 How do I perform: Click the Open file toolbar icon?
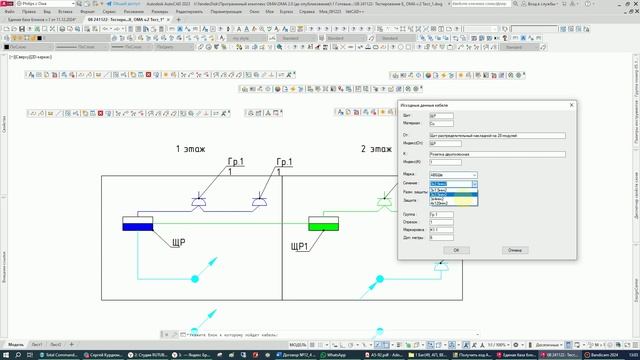click(x=14, y=29)
